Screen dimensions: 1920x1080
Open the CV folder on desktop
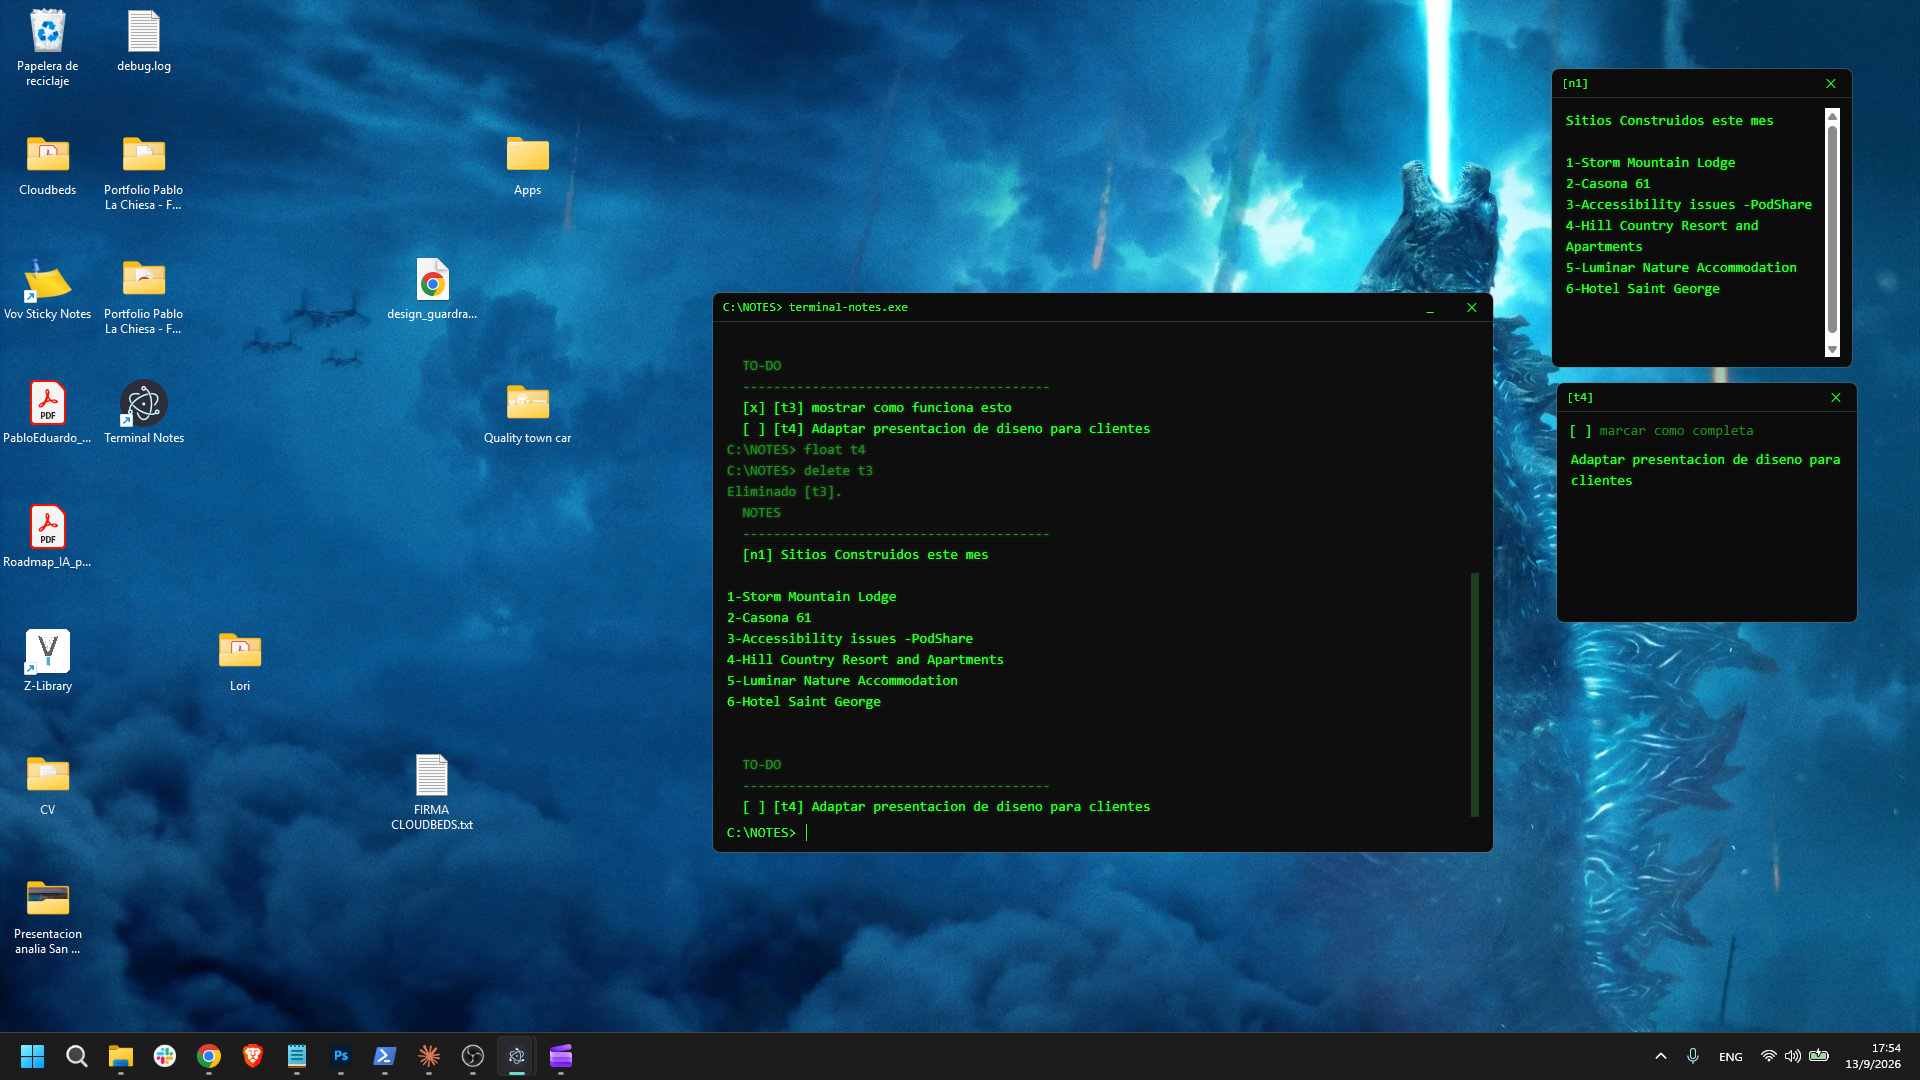tap(47, 785)
